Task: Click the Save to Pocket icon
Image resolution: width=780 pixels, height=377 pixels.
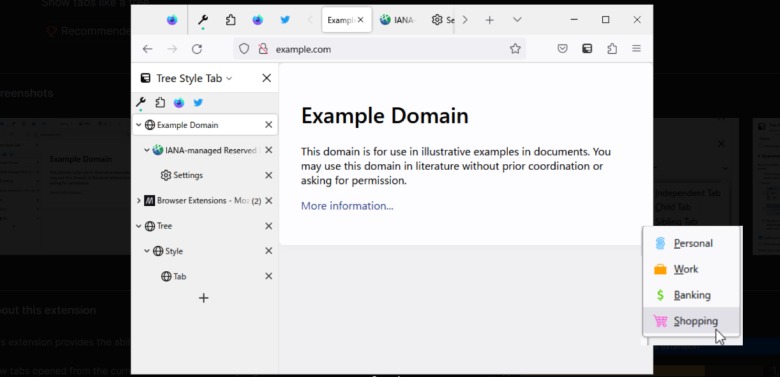Action: (x=562, y=49)
